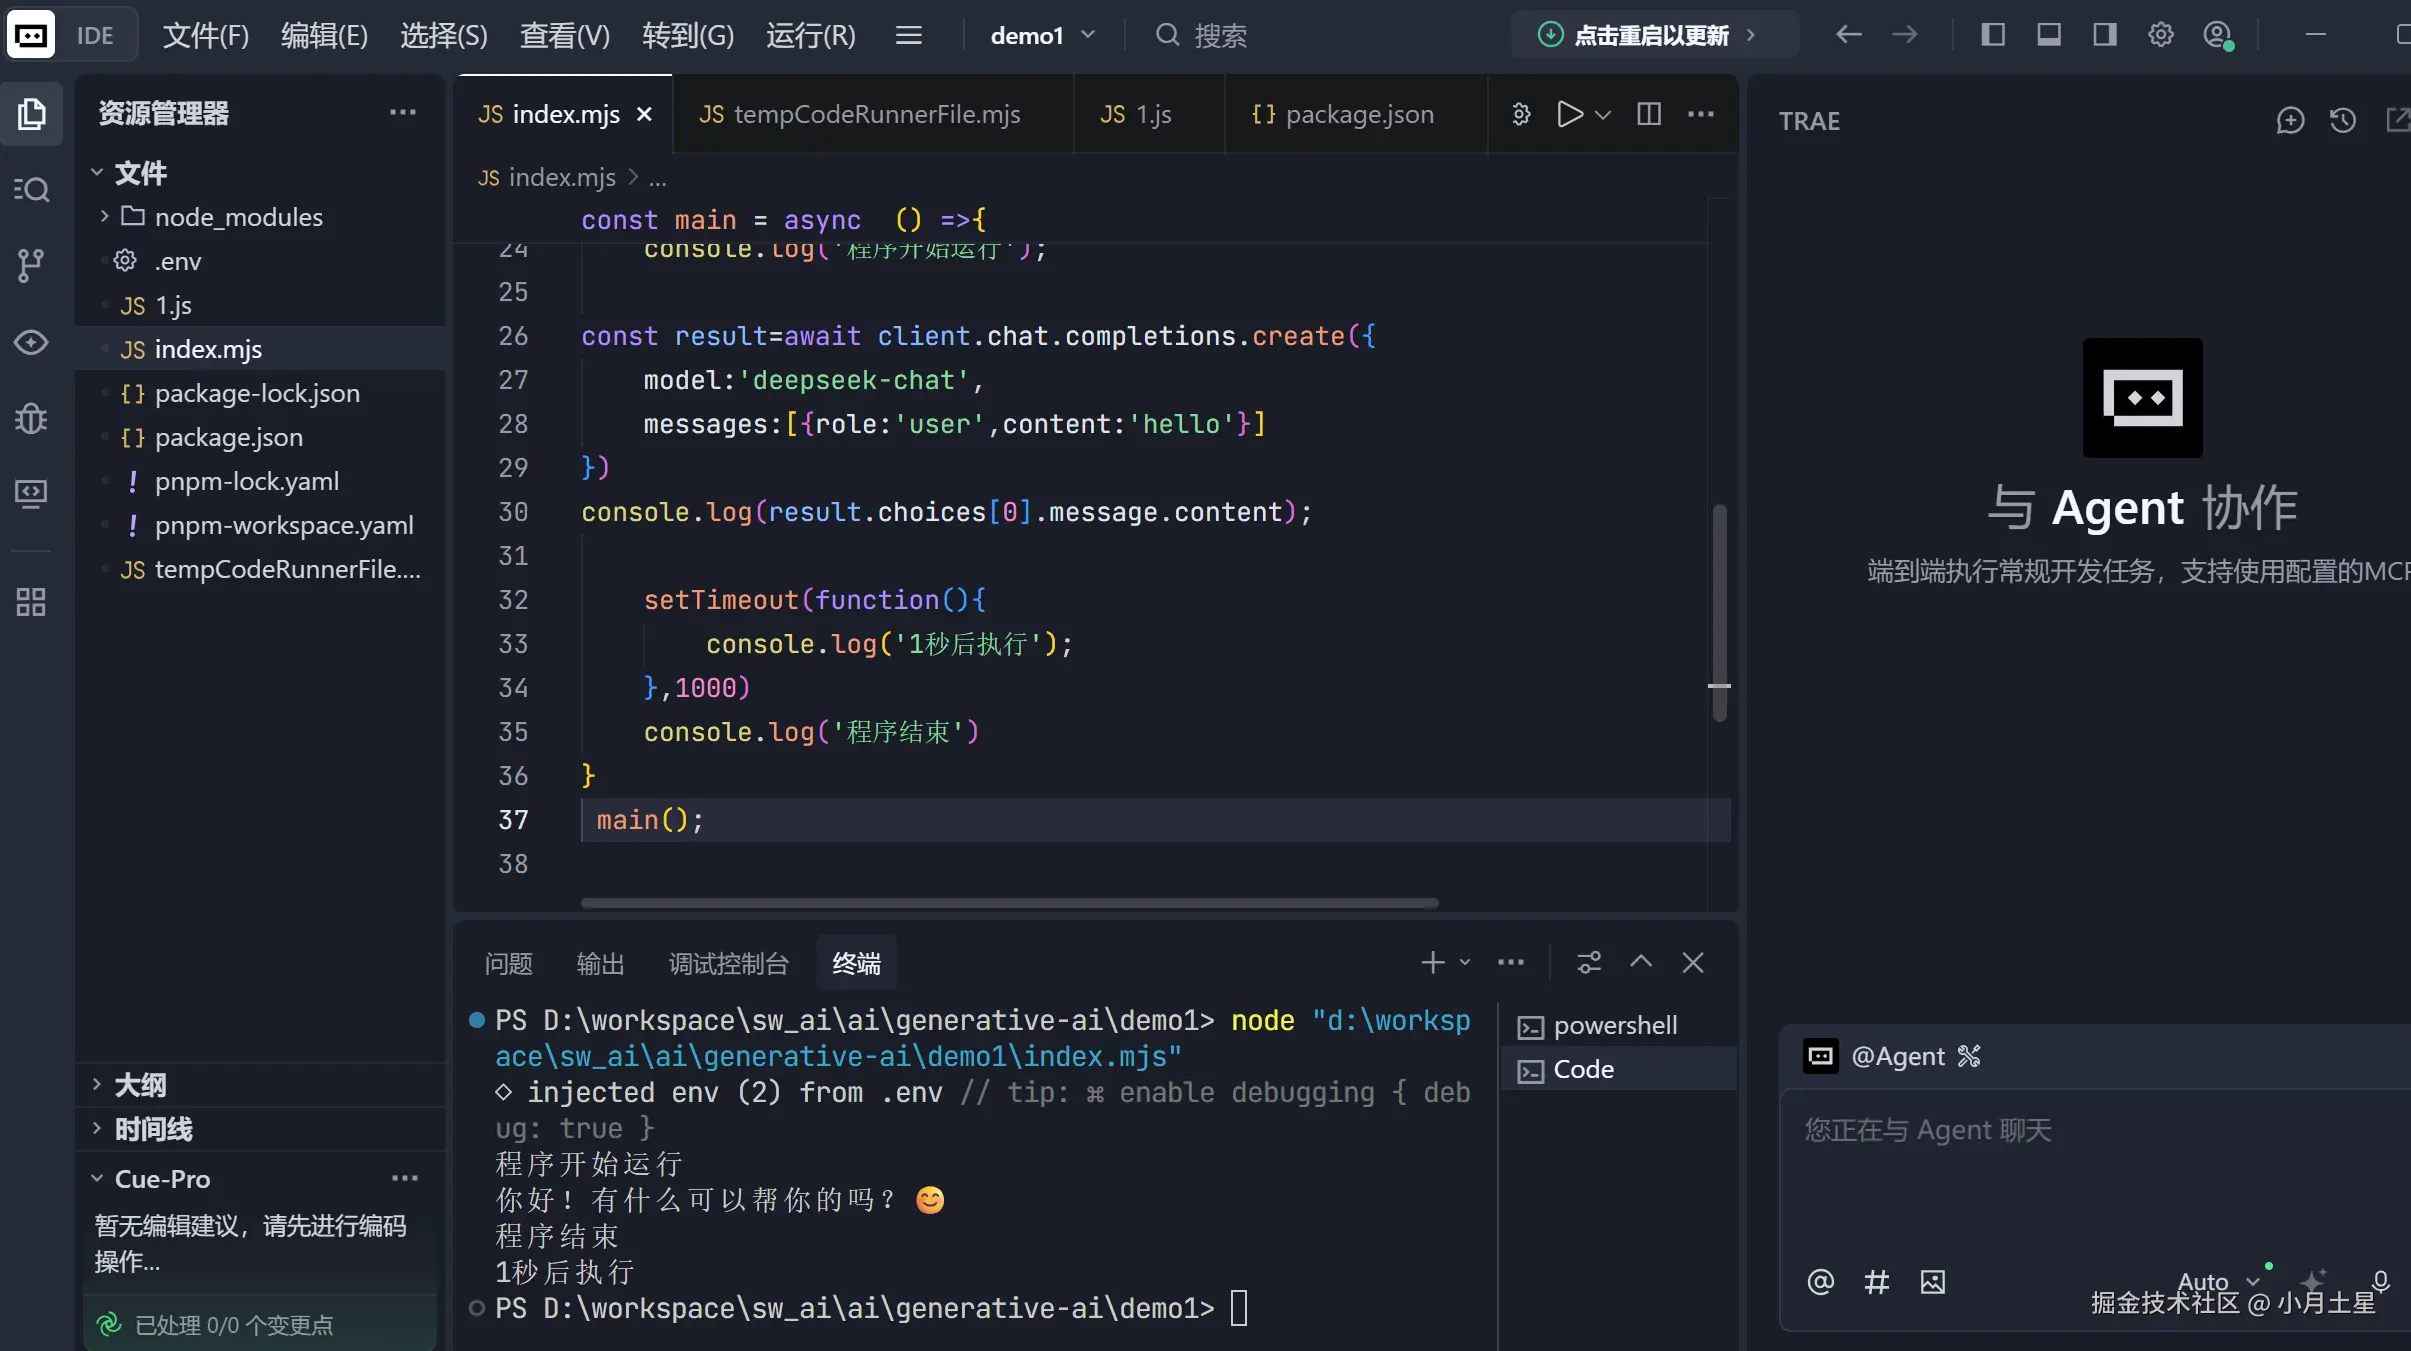Expand the 时间线 timeline section
The height and width of the screenshot is (1351, 2411).
click(97, 1128)
